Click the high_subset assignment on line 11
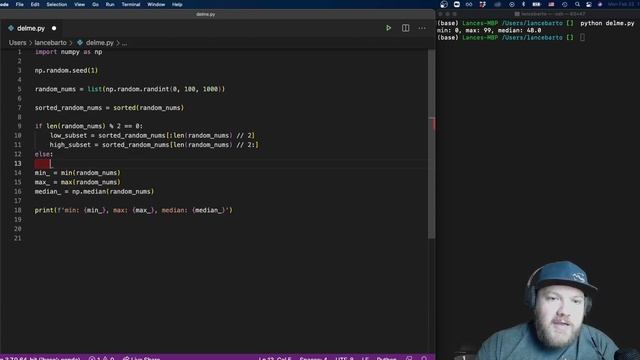The height and width of the screenshot is (360, 640). click(x=154, y=145)
